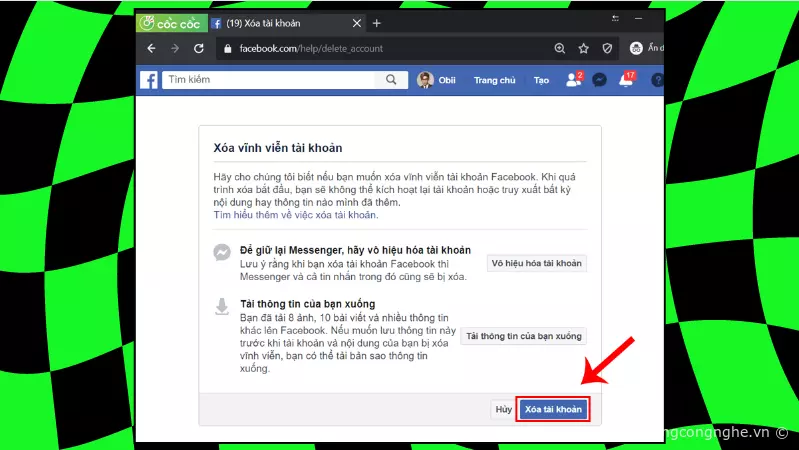Click the zoom magnifier icon in address bar
Image resolution: width=799 pixels, height=450 pixels.
tap(560, 48)
